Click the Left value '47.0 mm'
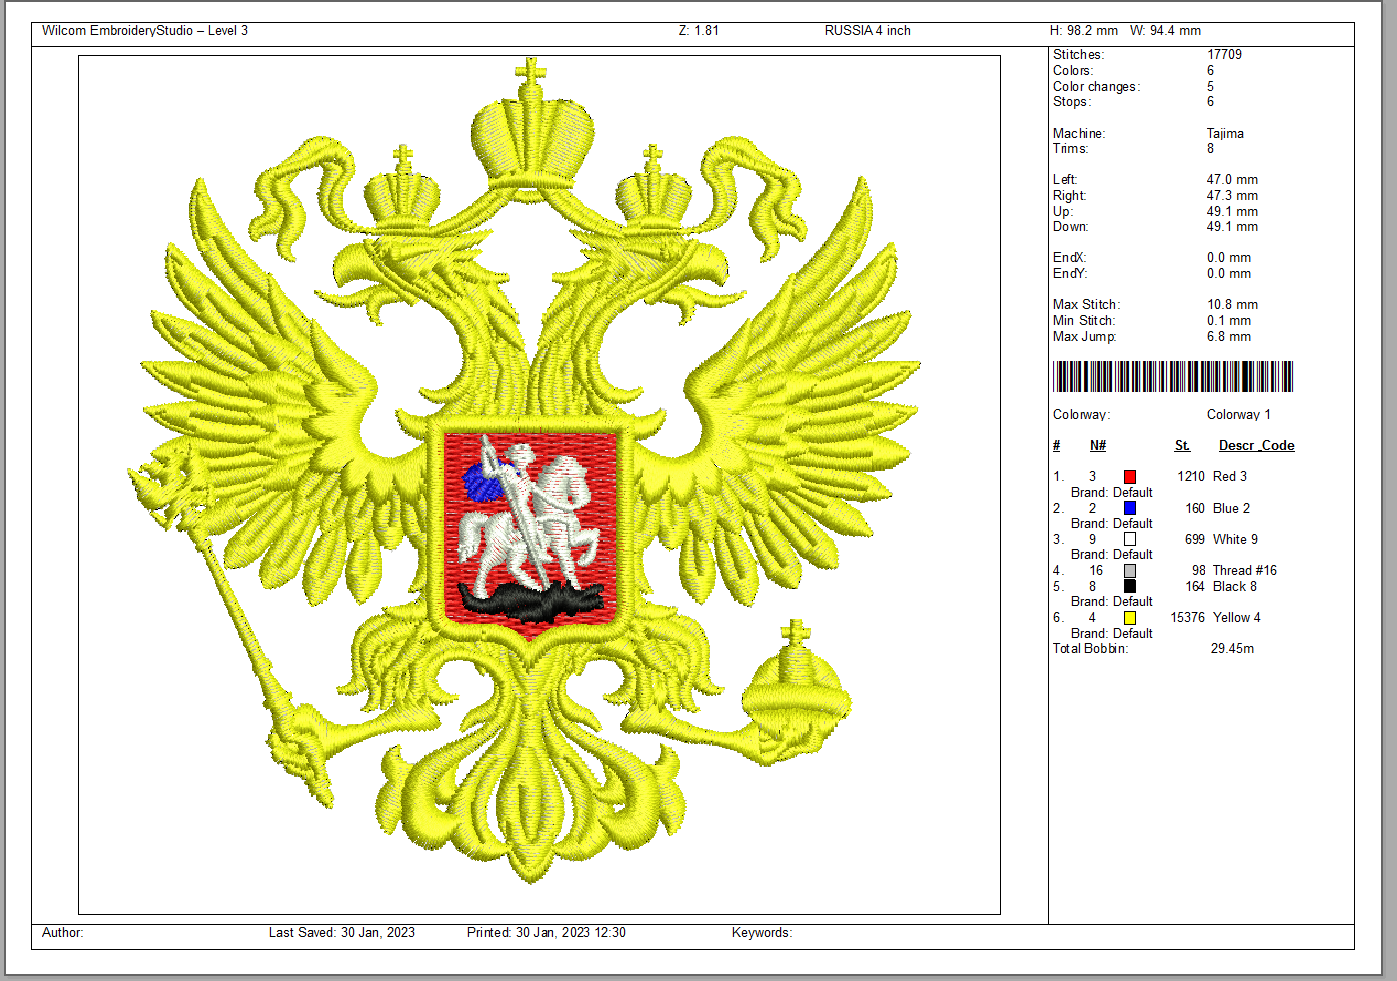Image resolution: width=1397 pixels, height=981 pixels. (1232, 180)
